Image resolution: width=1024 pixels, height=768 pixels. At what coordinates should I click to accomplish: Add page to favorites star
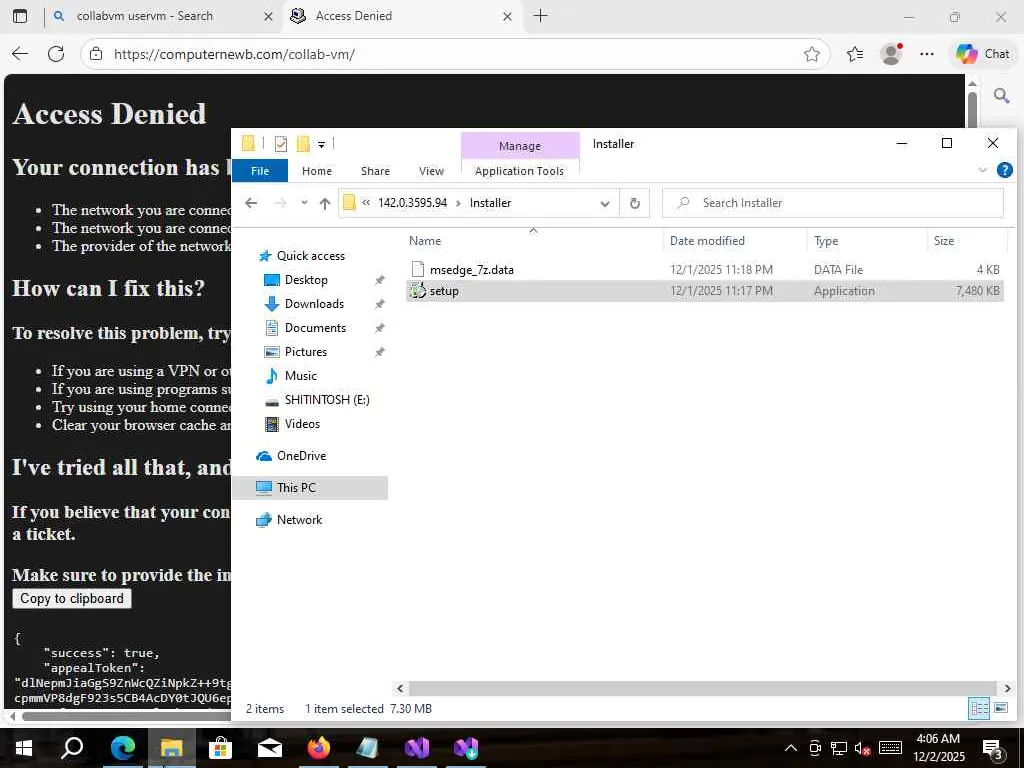click(x=812, y=54)
